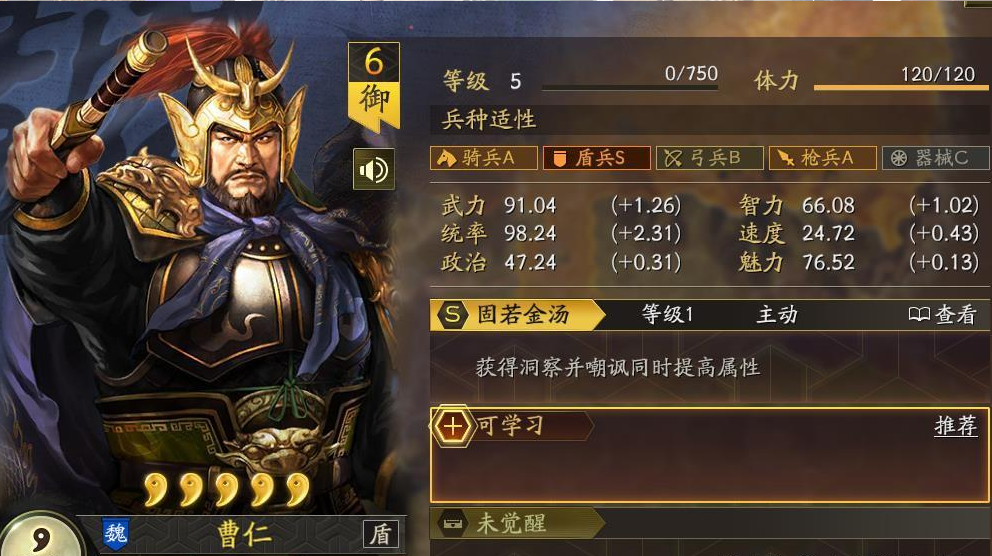
Task: Select the 弓兵B archer aptitude badge
Action: (709, 158)
